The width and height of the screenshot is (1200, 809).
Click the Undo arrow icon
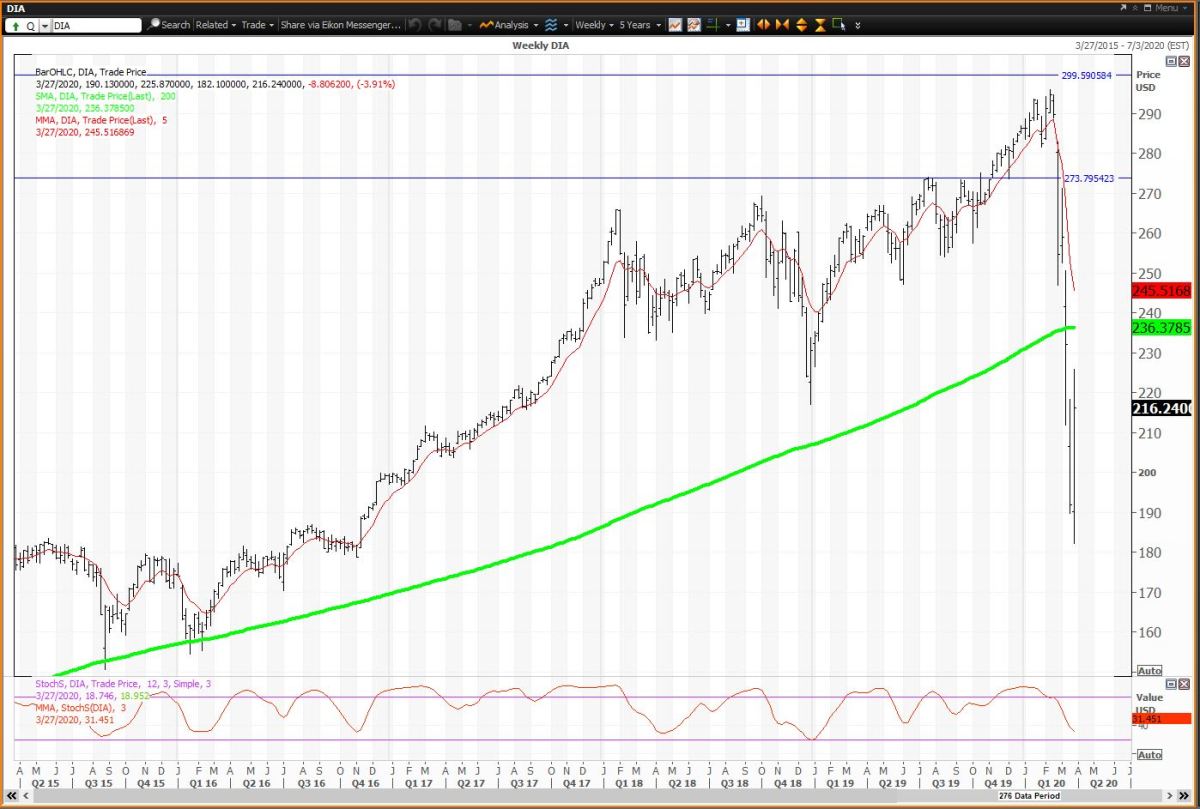[x=414, y=25]
